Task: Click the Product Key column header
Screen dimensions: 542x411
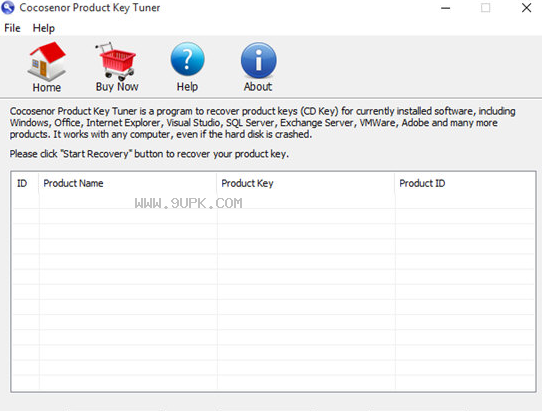Action: point(306,183)
